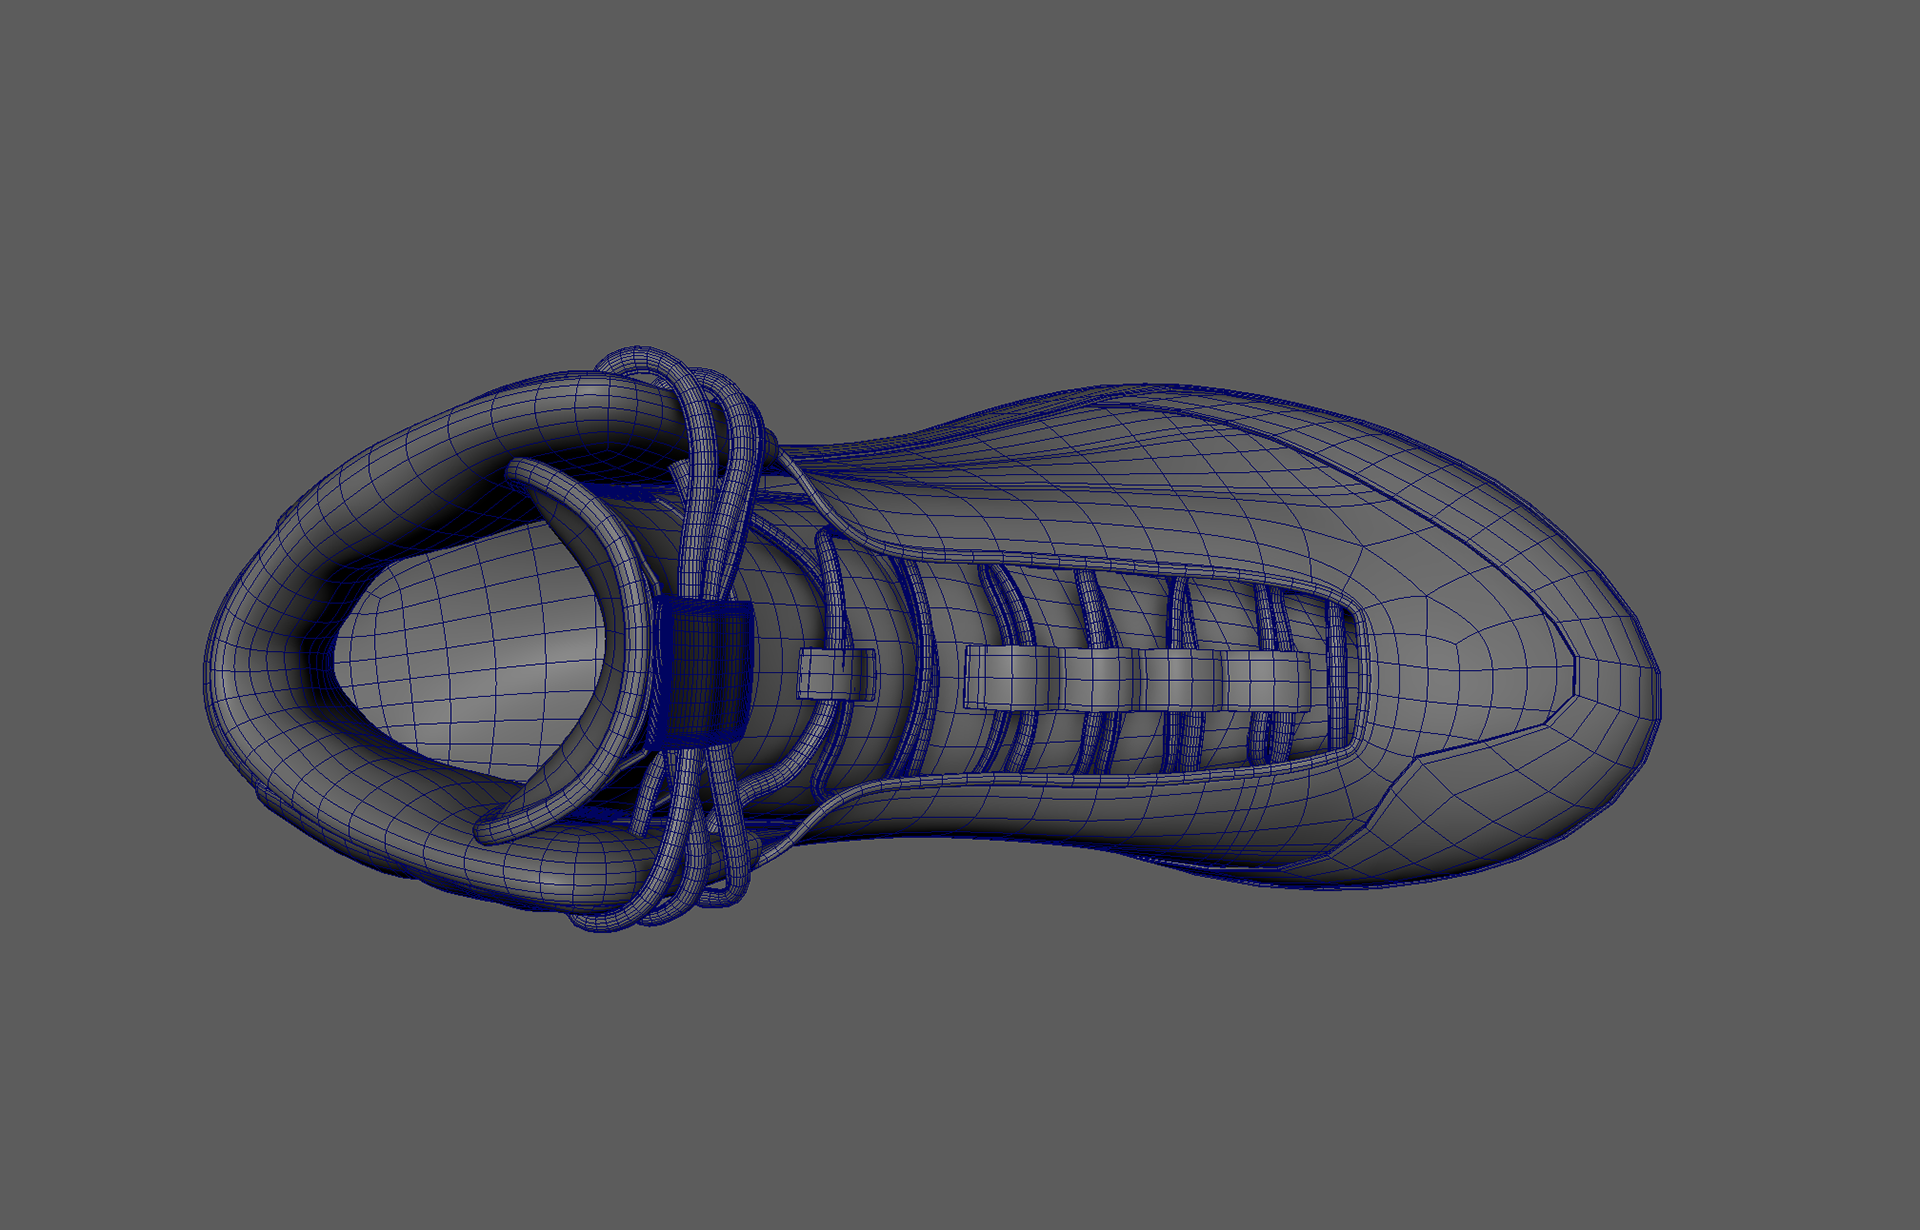Select the small single lace loop near tongue

[835, 675]
